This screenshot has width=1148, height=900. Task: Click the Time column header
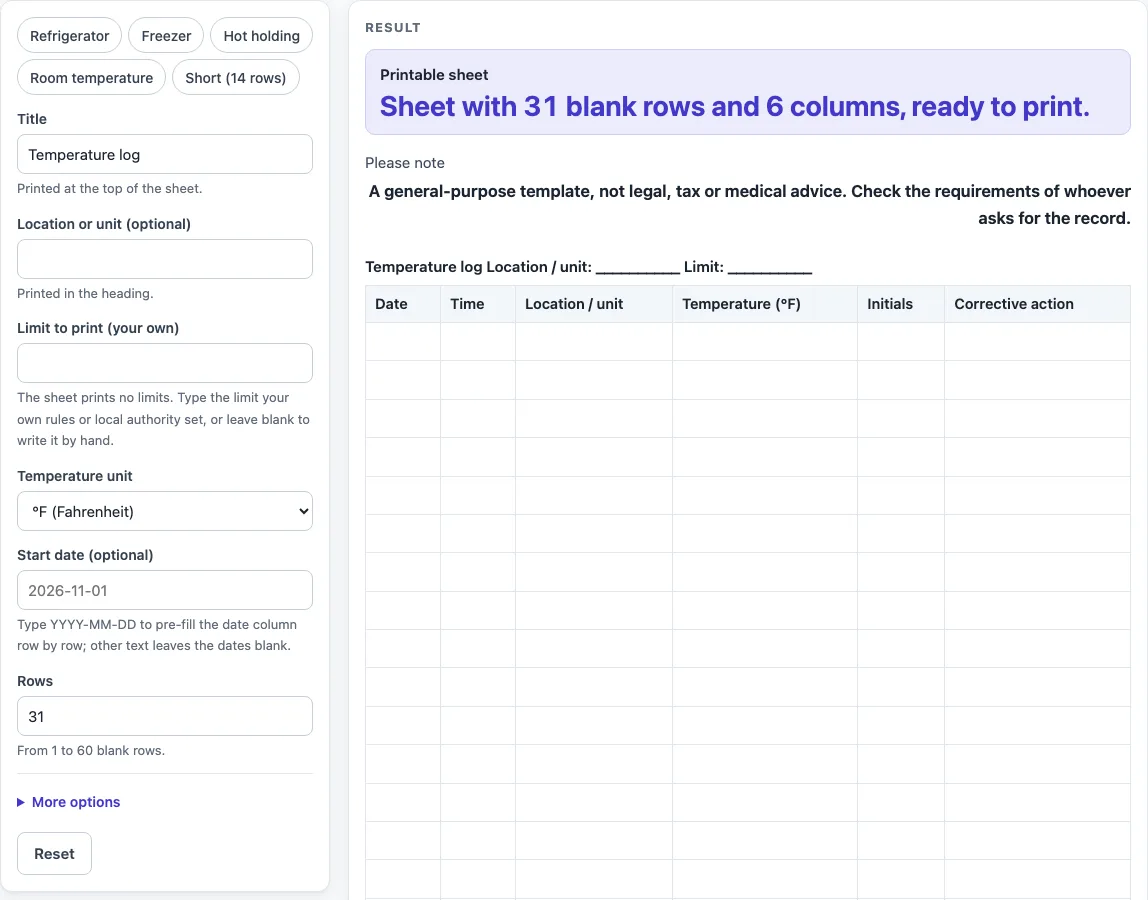pyautogui.click(x=478, y=304)
